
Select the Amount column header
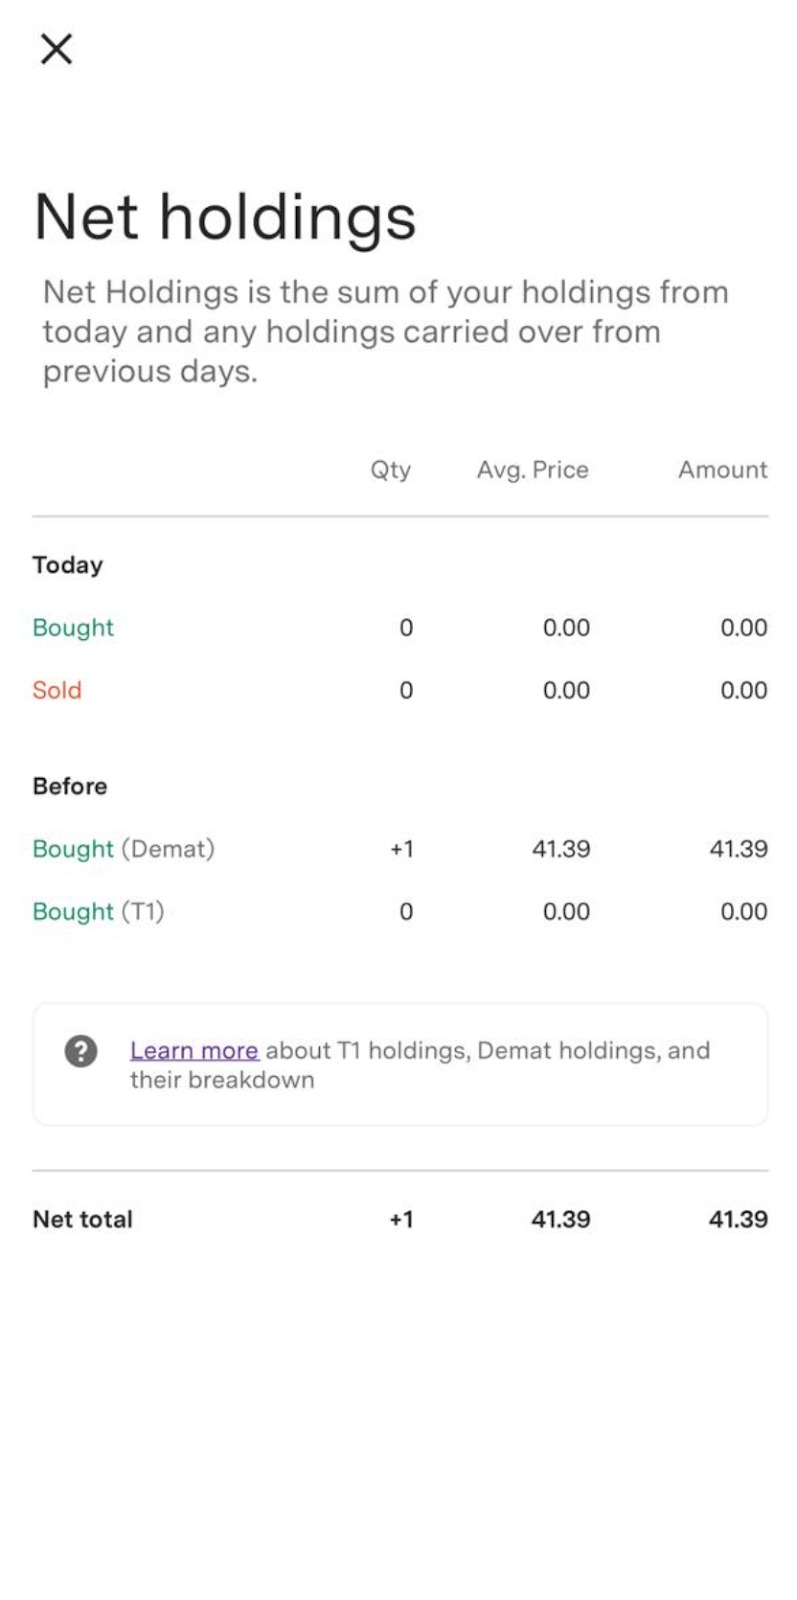click(x=722, y=470)
